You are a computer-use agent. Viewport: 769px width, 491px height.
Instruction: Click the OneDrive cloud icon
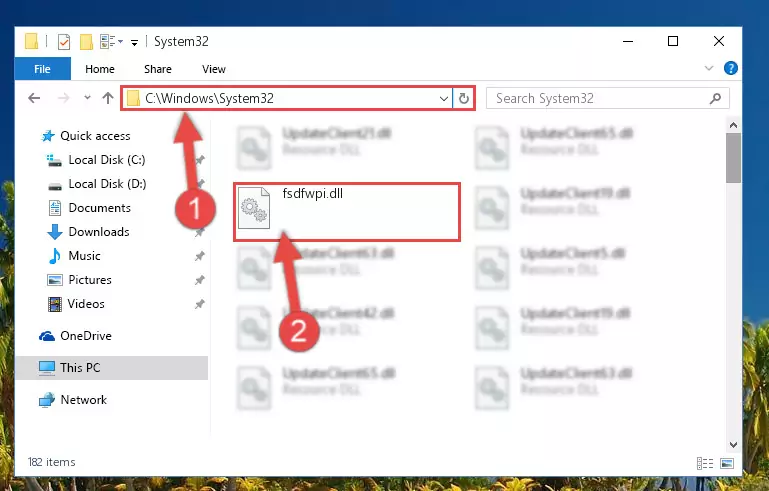47,336
